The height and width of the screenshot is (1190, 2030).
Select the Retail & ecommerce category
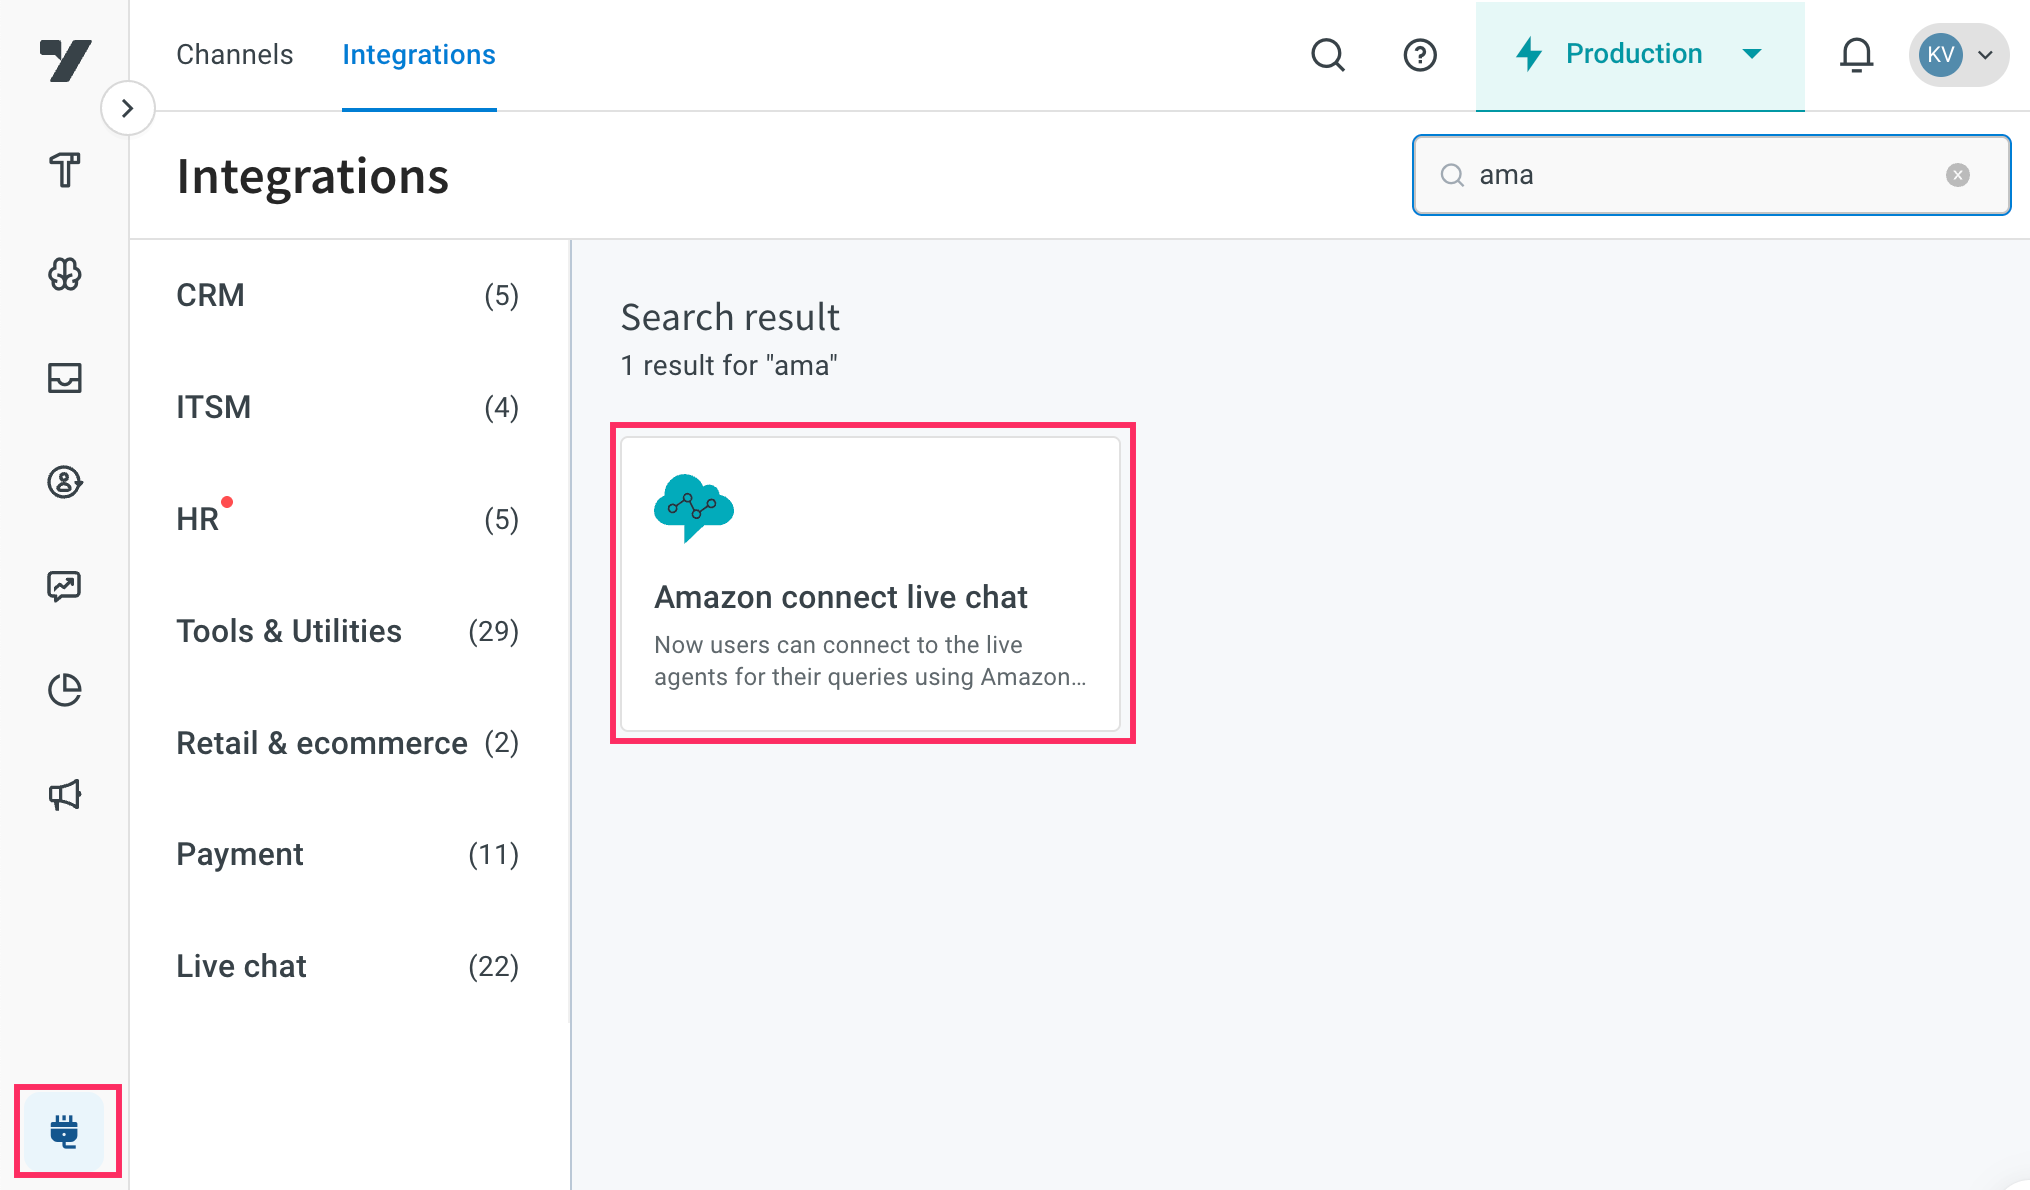click(x=348, y=743)
